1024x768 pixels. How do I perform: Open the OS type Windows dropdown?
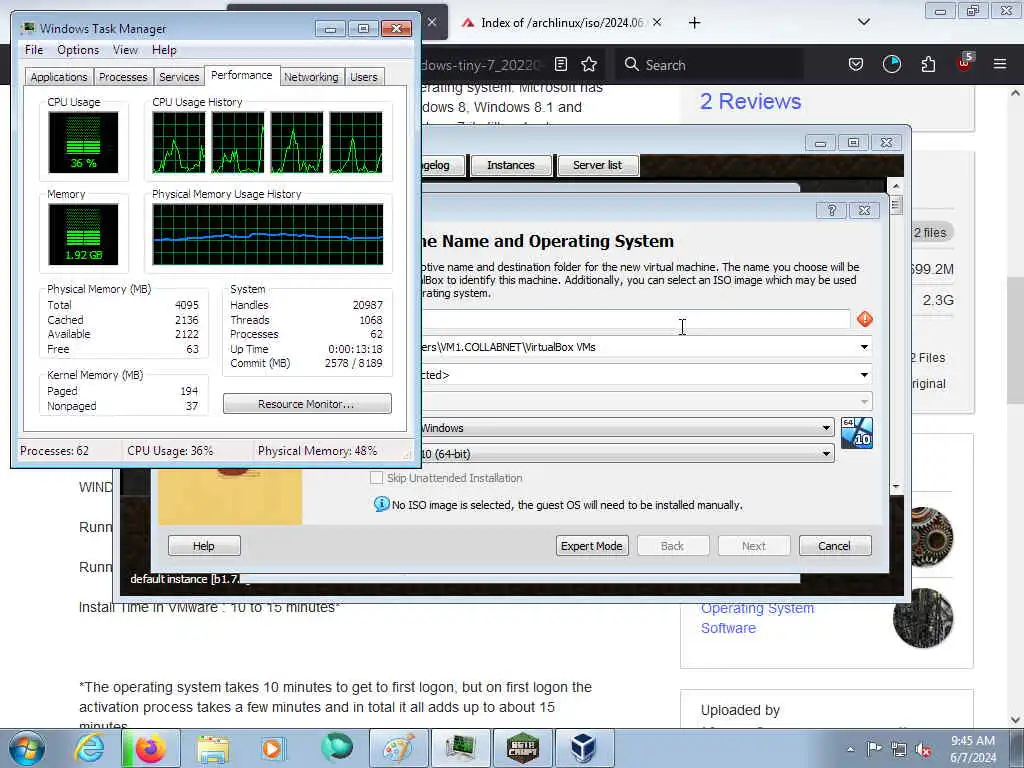click(x=826, y=428)
